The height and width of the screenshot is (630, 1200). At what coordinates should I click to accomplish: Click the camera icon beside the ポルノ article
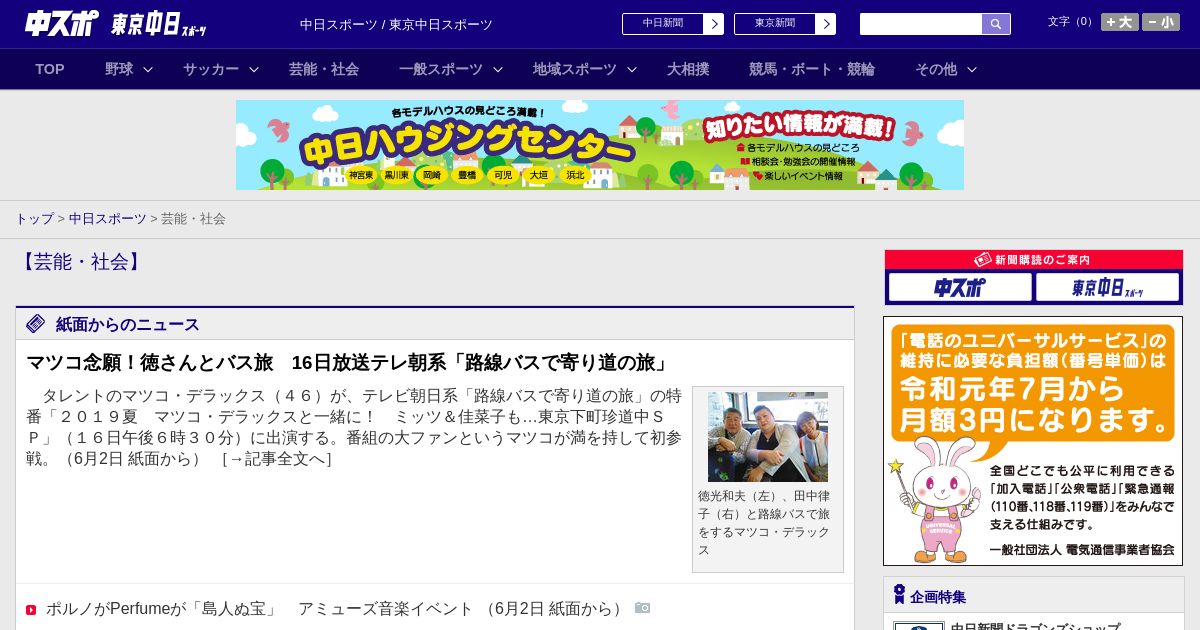[642, 607]
